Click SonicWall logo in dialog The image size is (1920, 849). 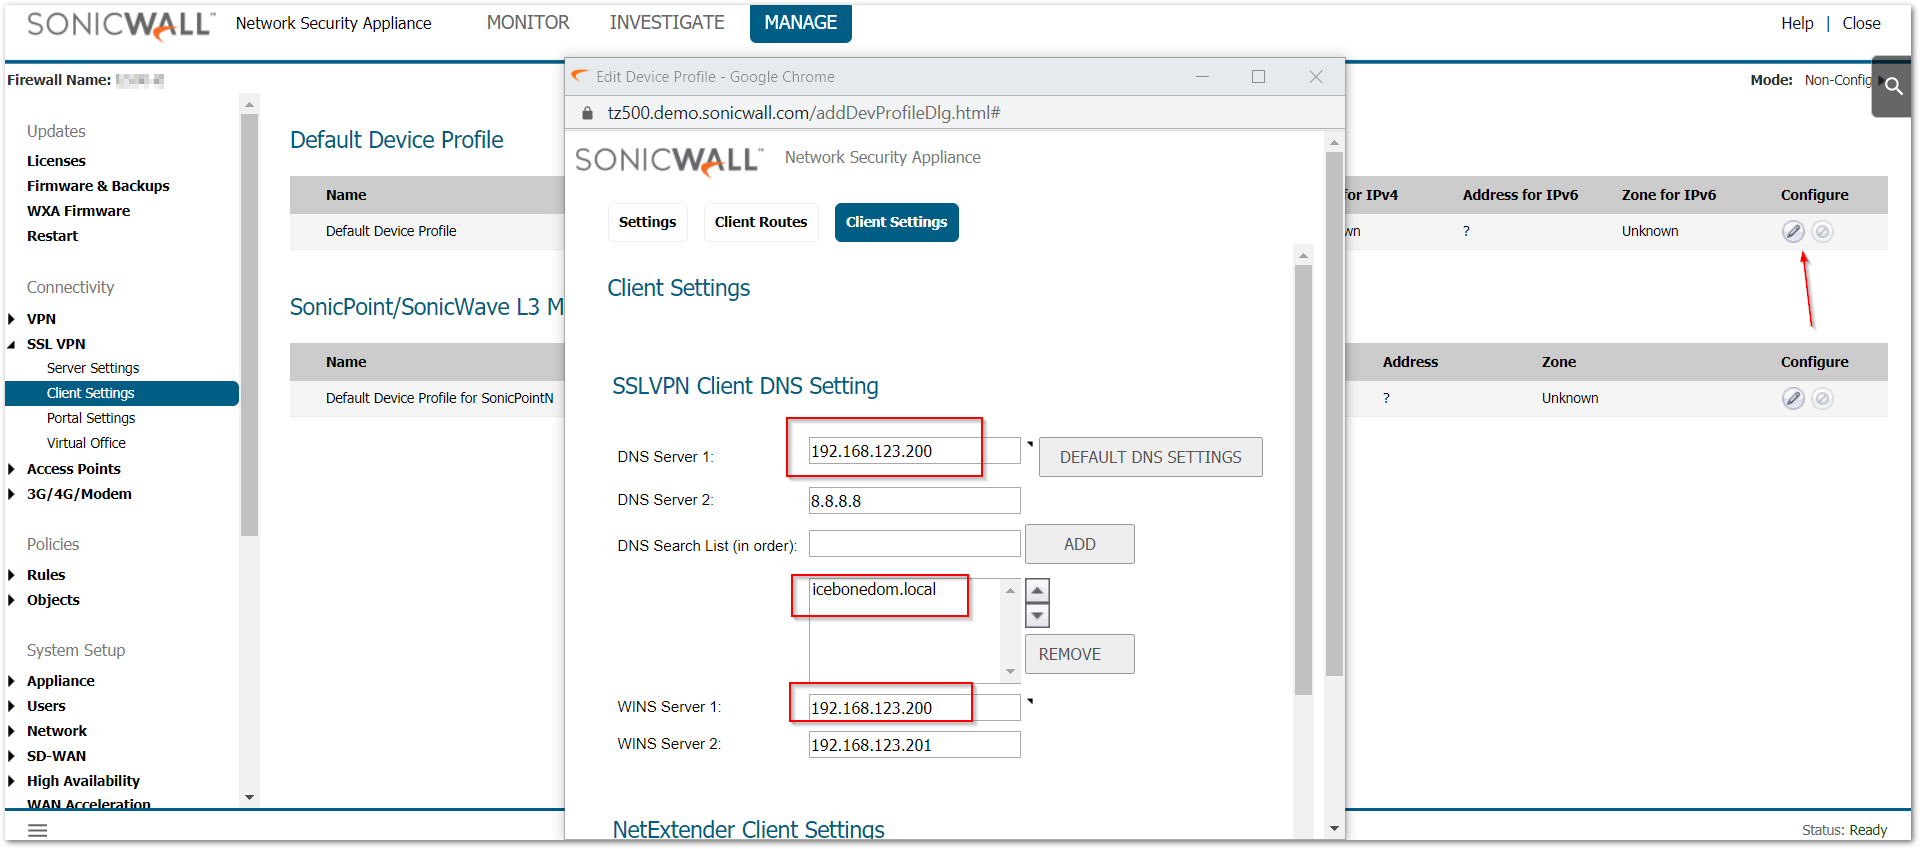pos(669,160)
